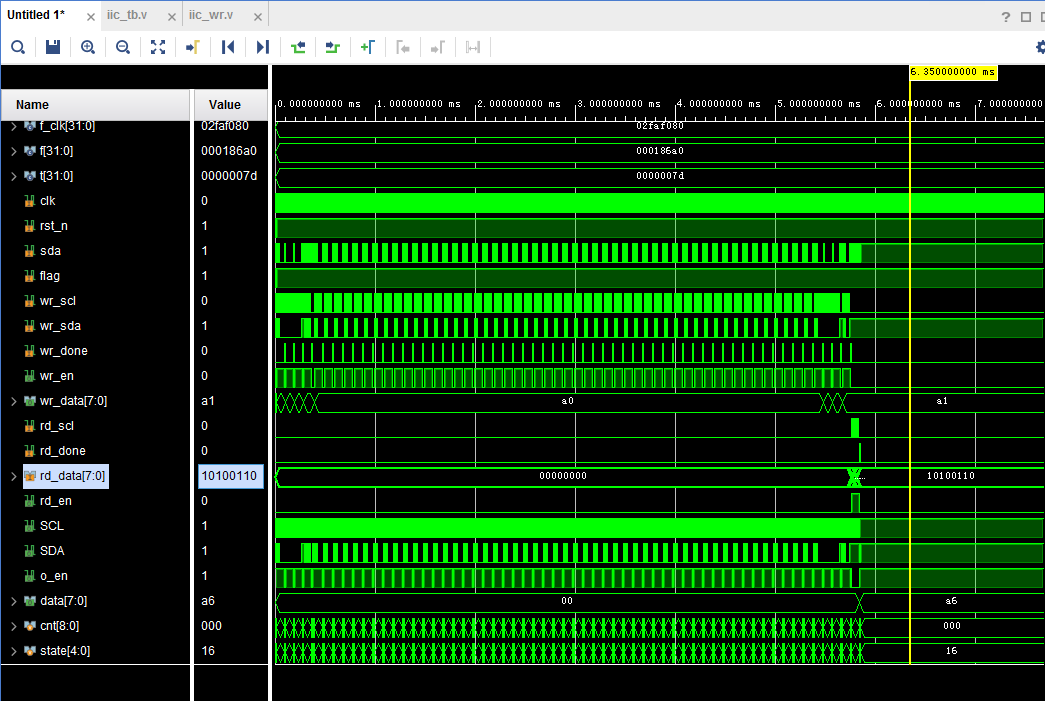Go to next transition of selected signal

tap(332, 46)
